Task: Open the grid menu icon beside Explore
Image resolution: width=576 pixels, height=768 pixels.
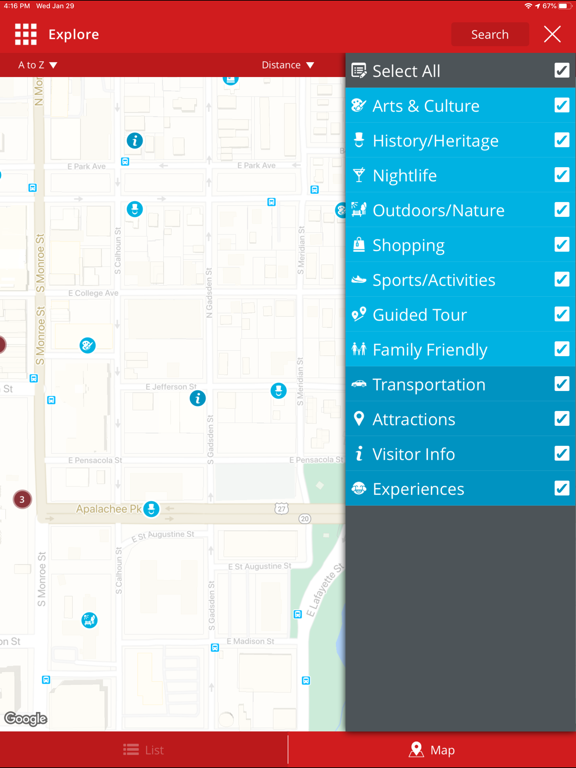Action: pyautogui.click(x=25, y=34)
